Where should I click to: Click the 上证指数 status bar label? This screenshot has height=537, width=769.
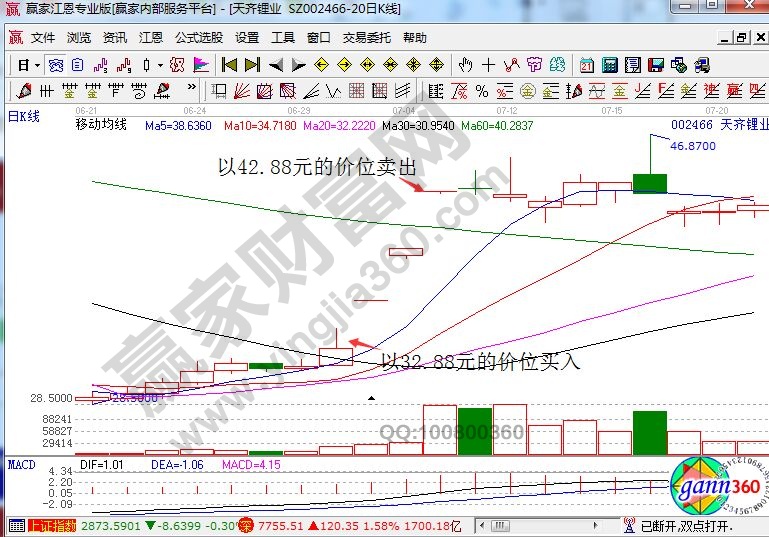pyautogui.click(x=52, y=525)
